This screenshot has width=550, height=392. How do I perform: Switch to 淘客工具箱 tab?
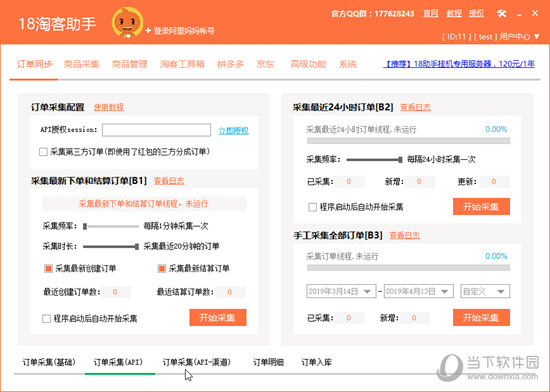click(182, 64)
